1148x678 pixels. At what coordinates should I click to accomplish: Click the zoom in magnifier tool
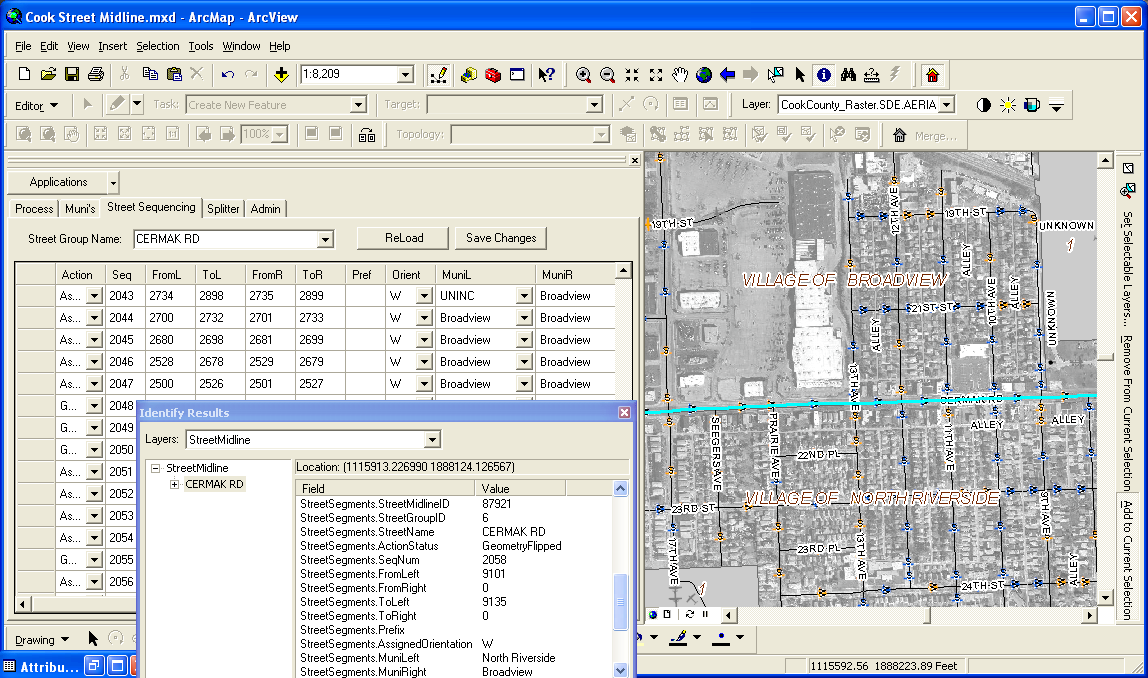coord(583,74)
